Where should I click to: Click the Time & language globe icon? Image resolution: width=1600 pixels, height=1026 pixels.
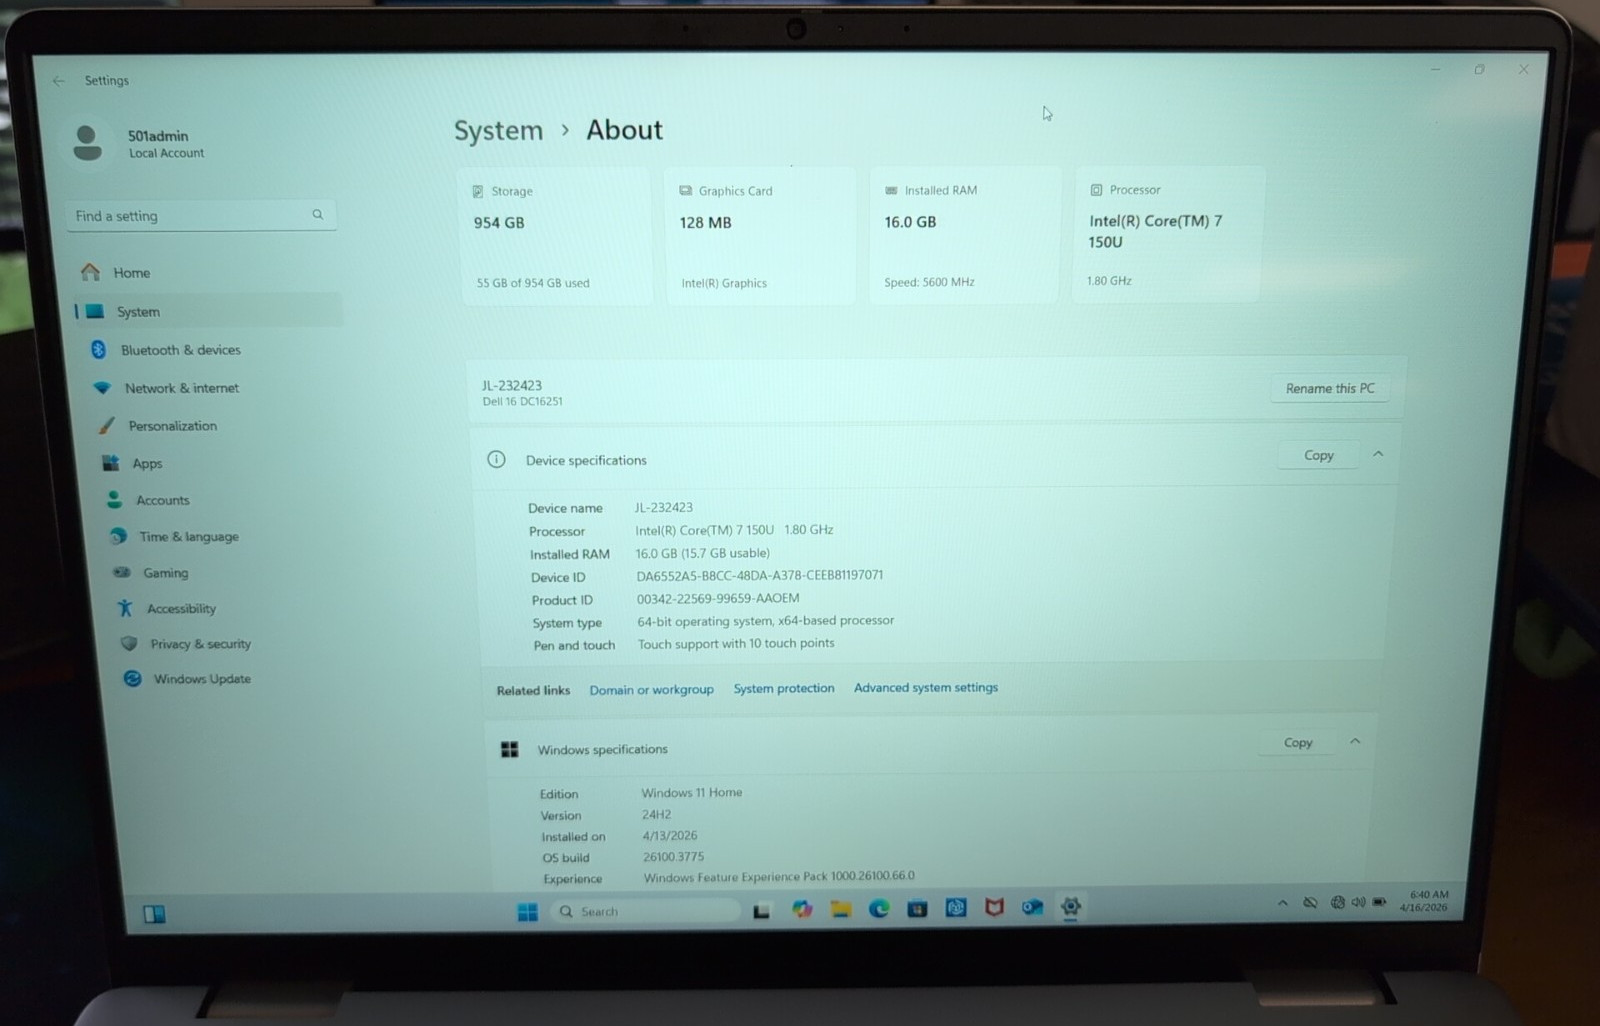[x=119, y=536]
